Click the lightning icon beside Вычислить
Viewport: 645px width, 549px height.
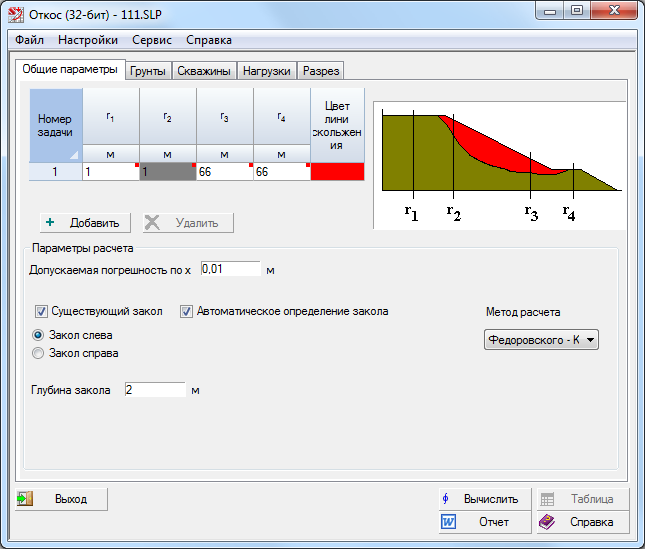click(x=447, y=499)
